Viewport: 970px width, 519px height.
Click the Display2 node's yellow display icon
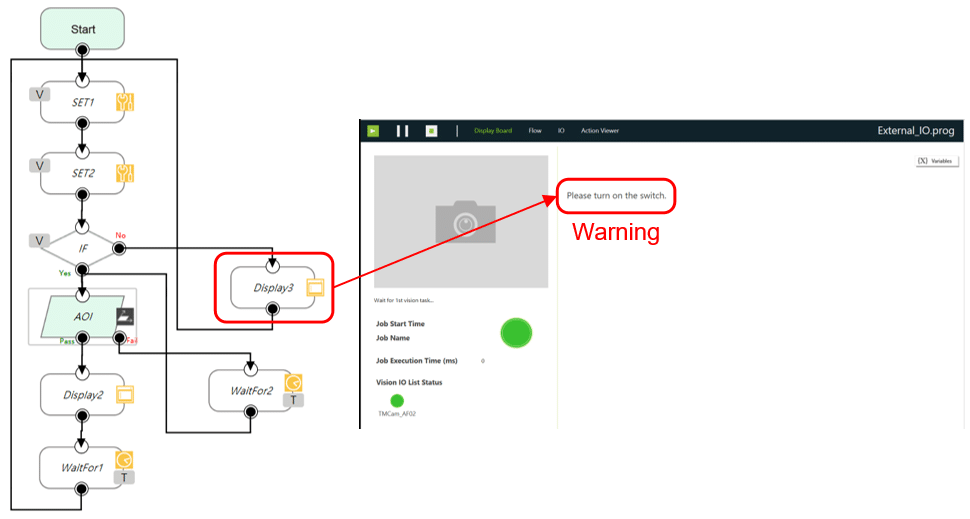(125, 394)
